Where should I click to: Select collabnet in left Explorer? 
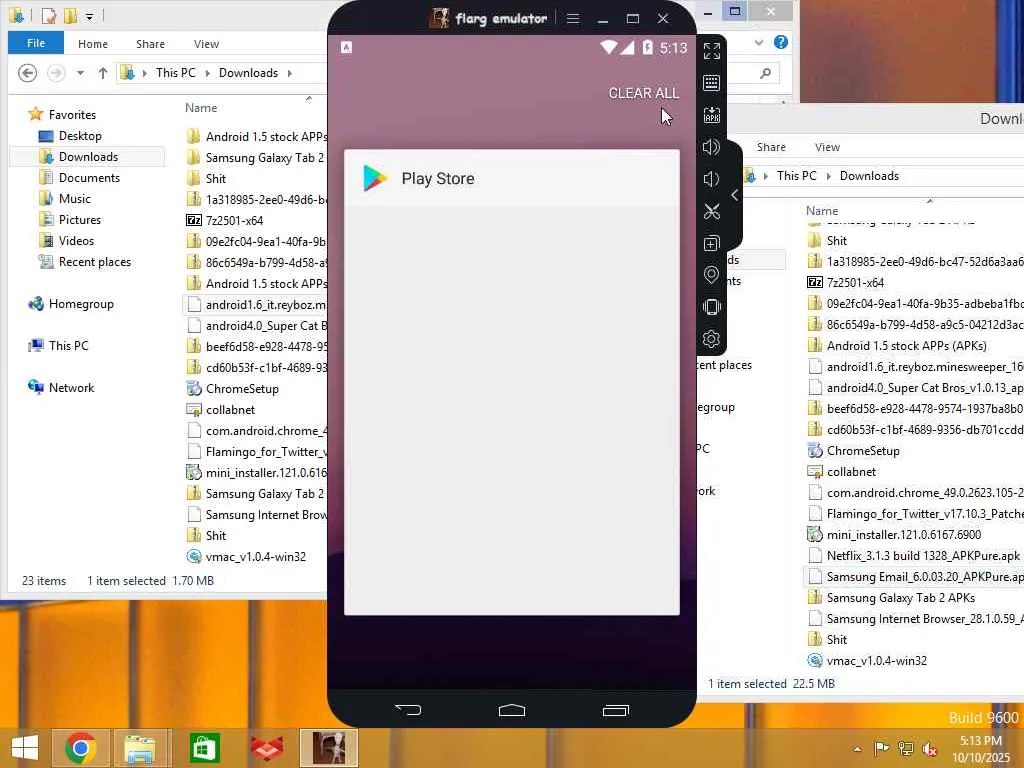pos(230,409)
